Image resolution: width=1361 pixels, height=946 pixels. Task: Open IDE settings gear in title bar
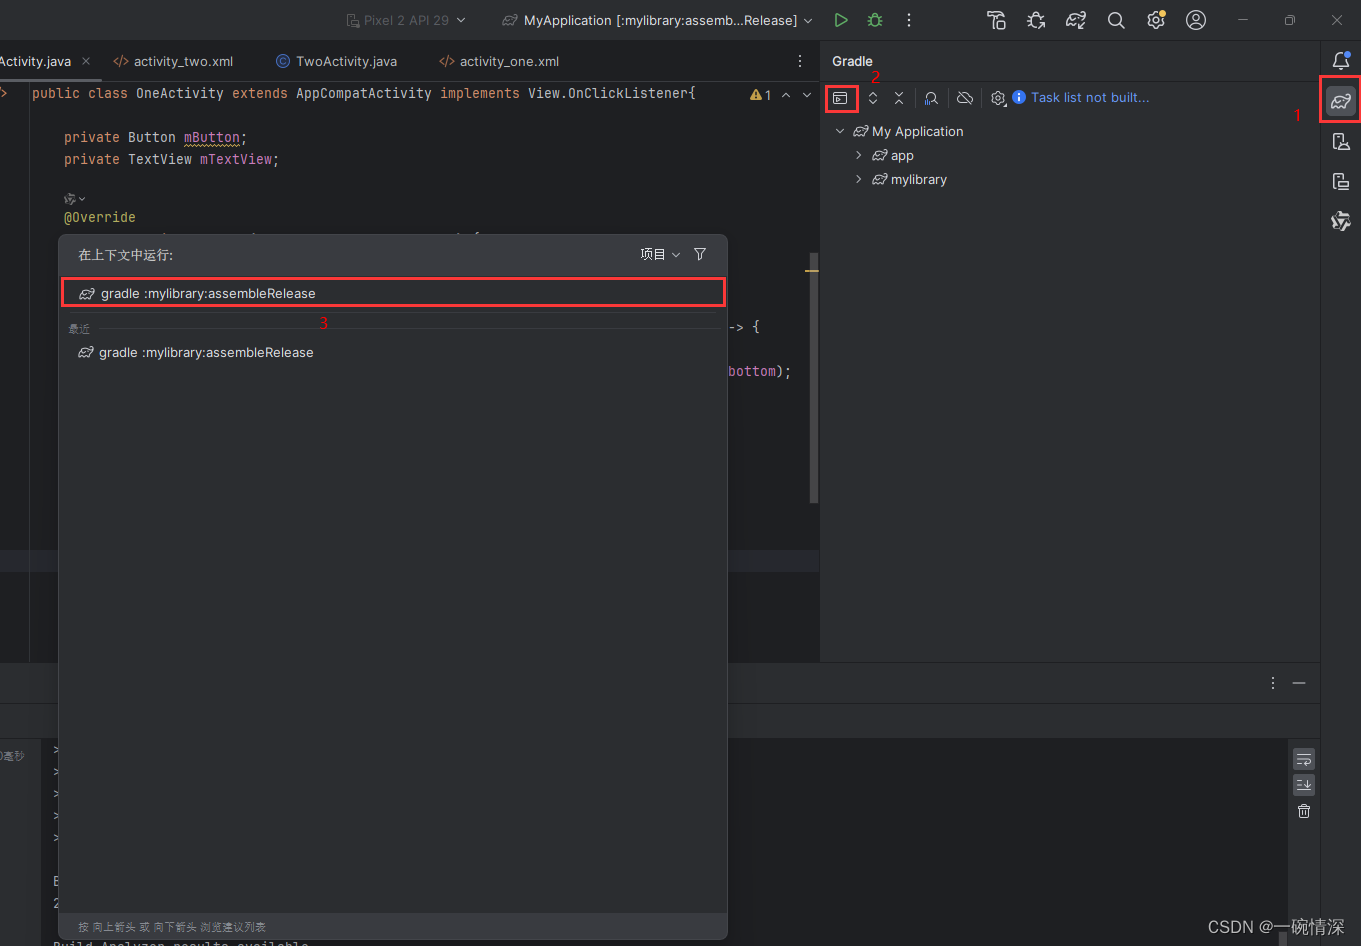pyautogui.click(x=1156, y=20)
